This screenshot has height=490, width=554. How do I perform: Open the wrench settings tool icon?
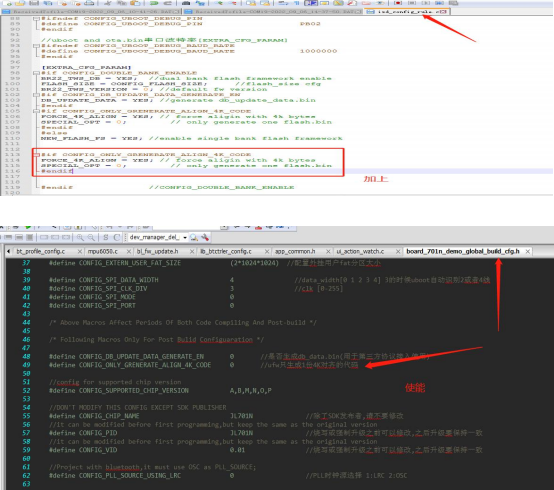coord(205,237)
